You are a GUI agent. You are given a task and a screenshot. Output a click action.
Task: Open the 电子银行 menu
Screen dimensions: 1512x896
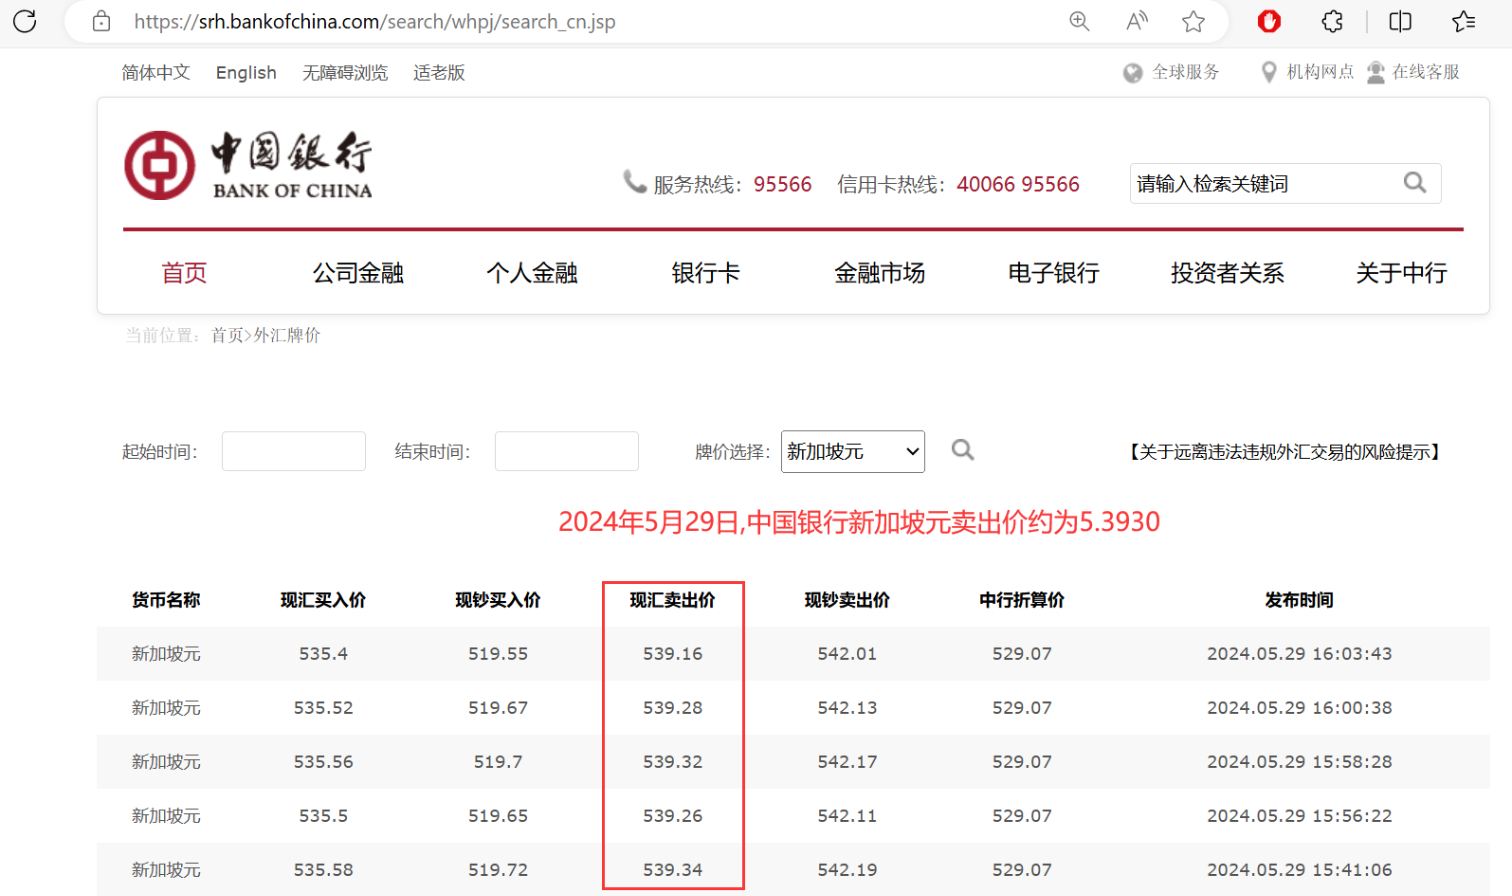pyautogui.click(x=1054, y=272)
